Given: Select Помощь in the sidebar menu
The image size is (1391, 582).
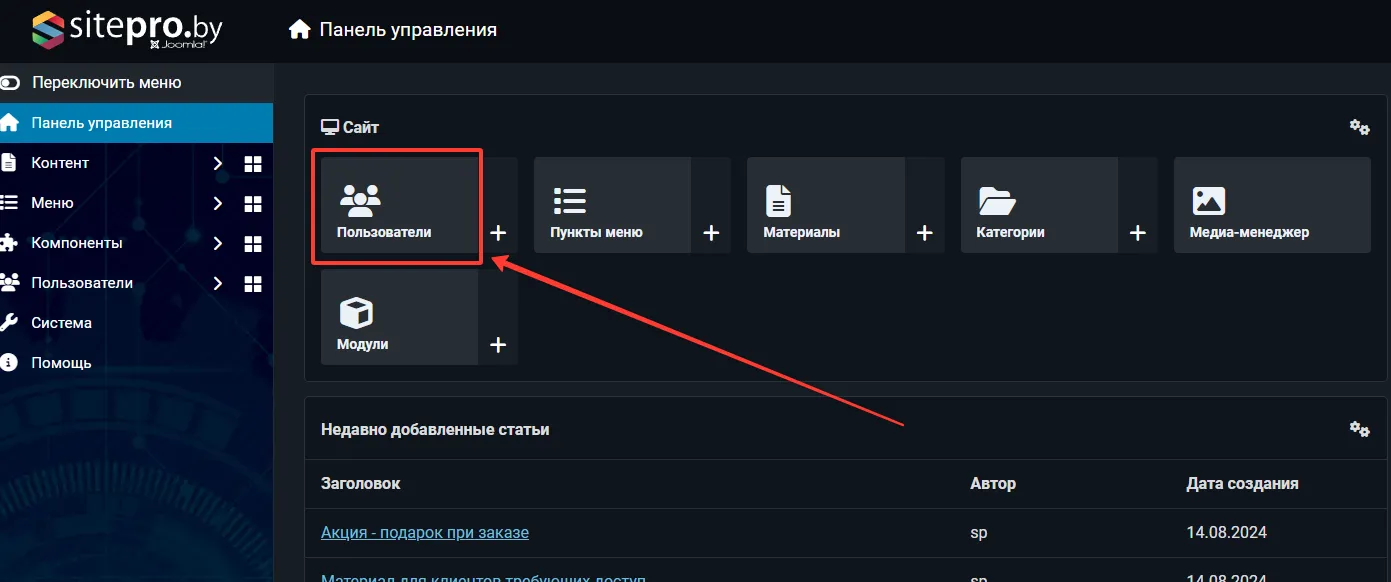Looking at the screenshot, I should [x=61, y=363].
